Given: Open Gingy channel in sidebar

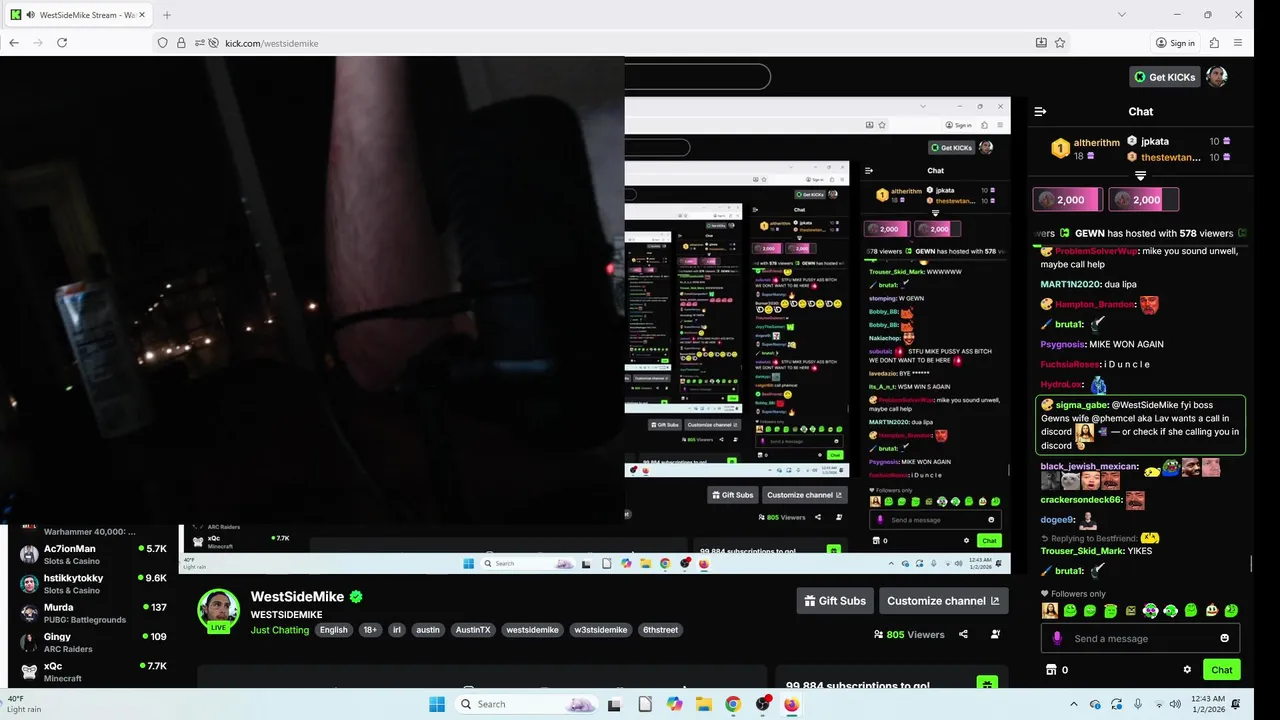Looking at the screenshot, I should [x=93, y=642].
